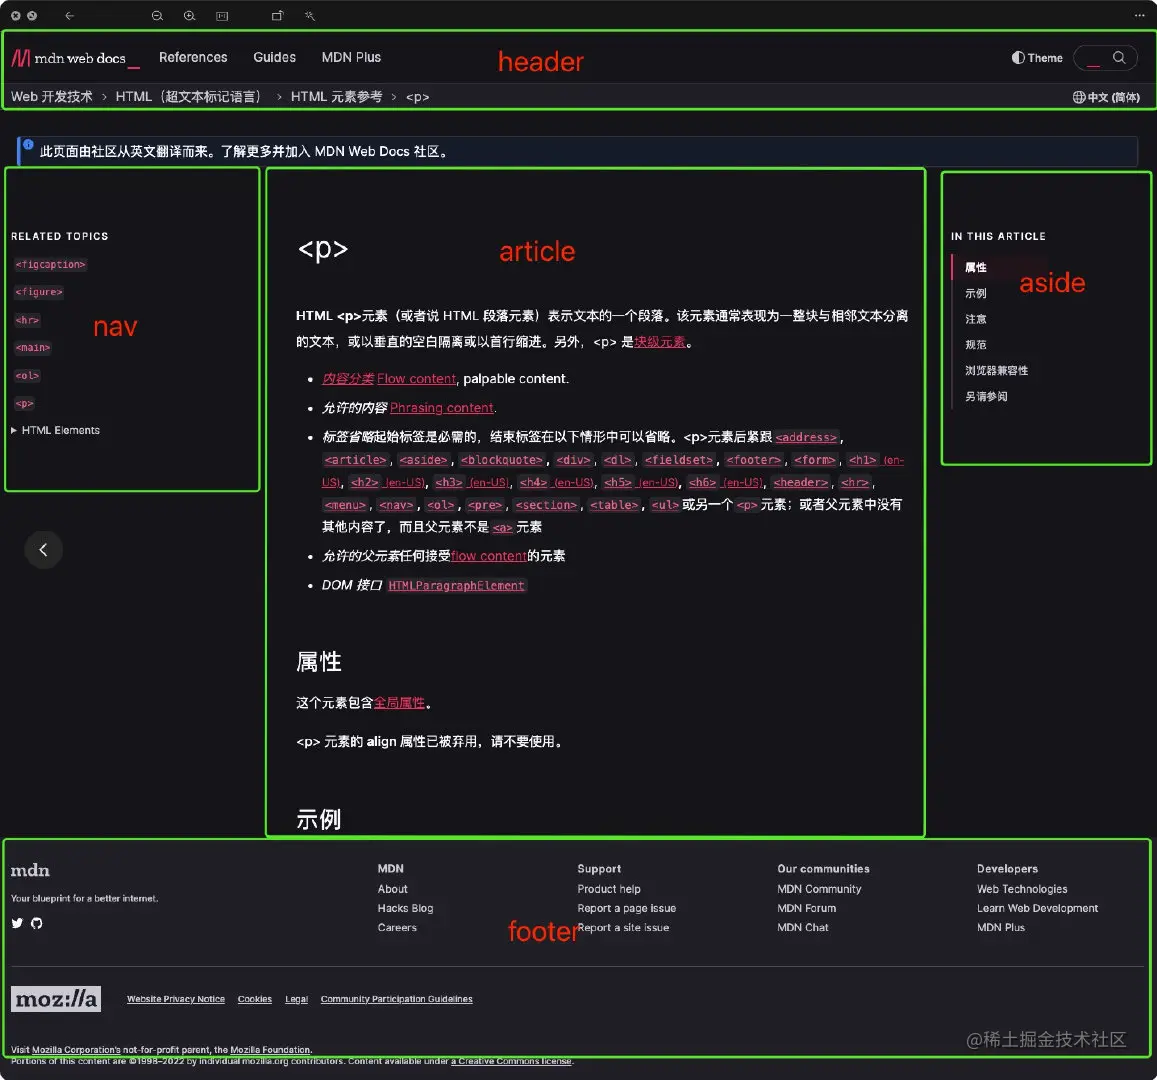Image resolution: width=1157 pixels, height=1080 pixels.
Task: Select <ol> in Related Topics
Action: click(x=27, y=375)
